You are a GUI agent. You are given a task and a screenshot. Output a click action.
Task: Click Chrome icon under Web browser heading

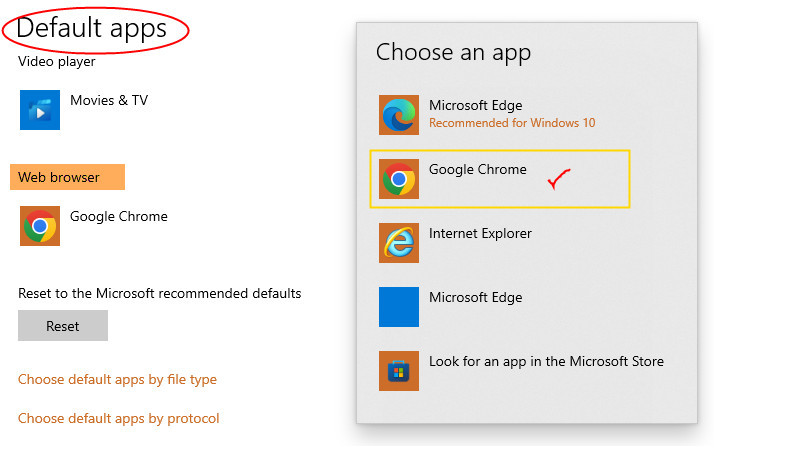(40, 226)
